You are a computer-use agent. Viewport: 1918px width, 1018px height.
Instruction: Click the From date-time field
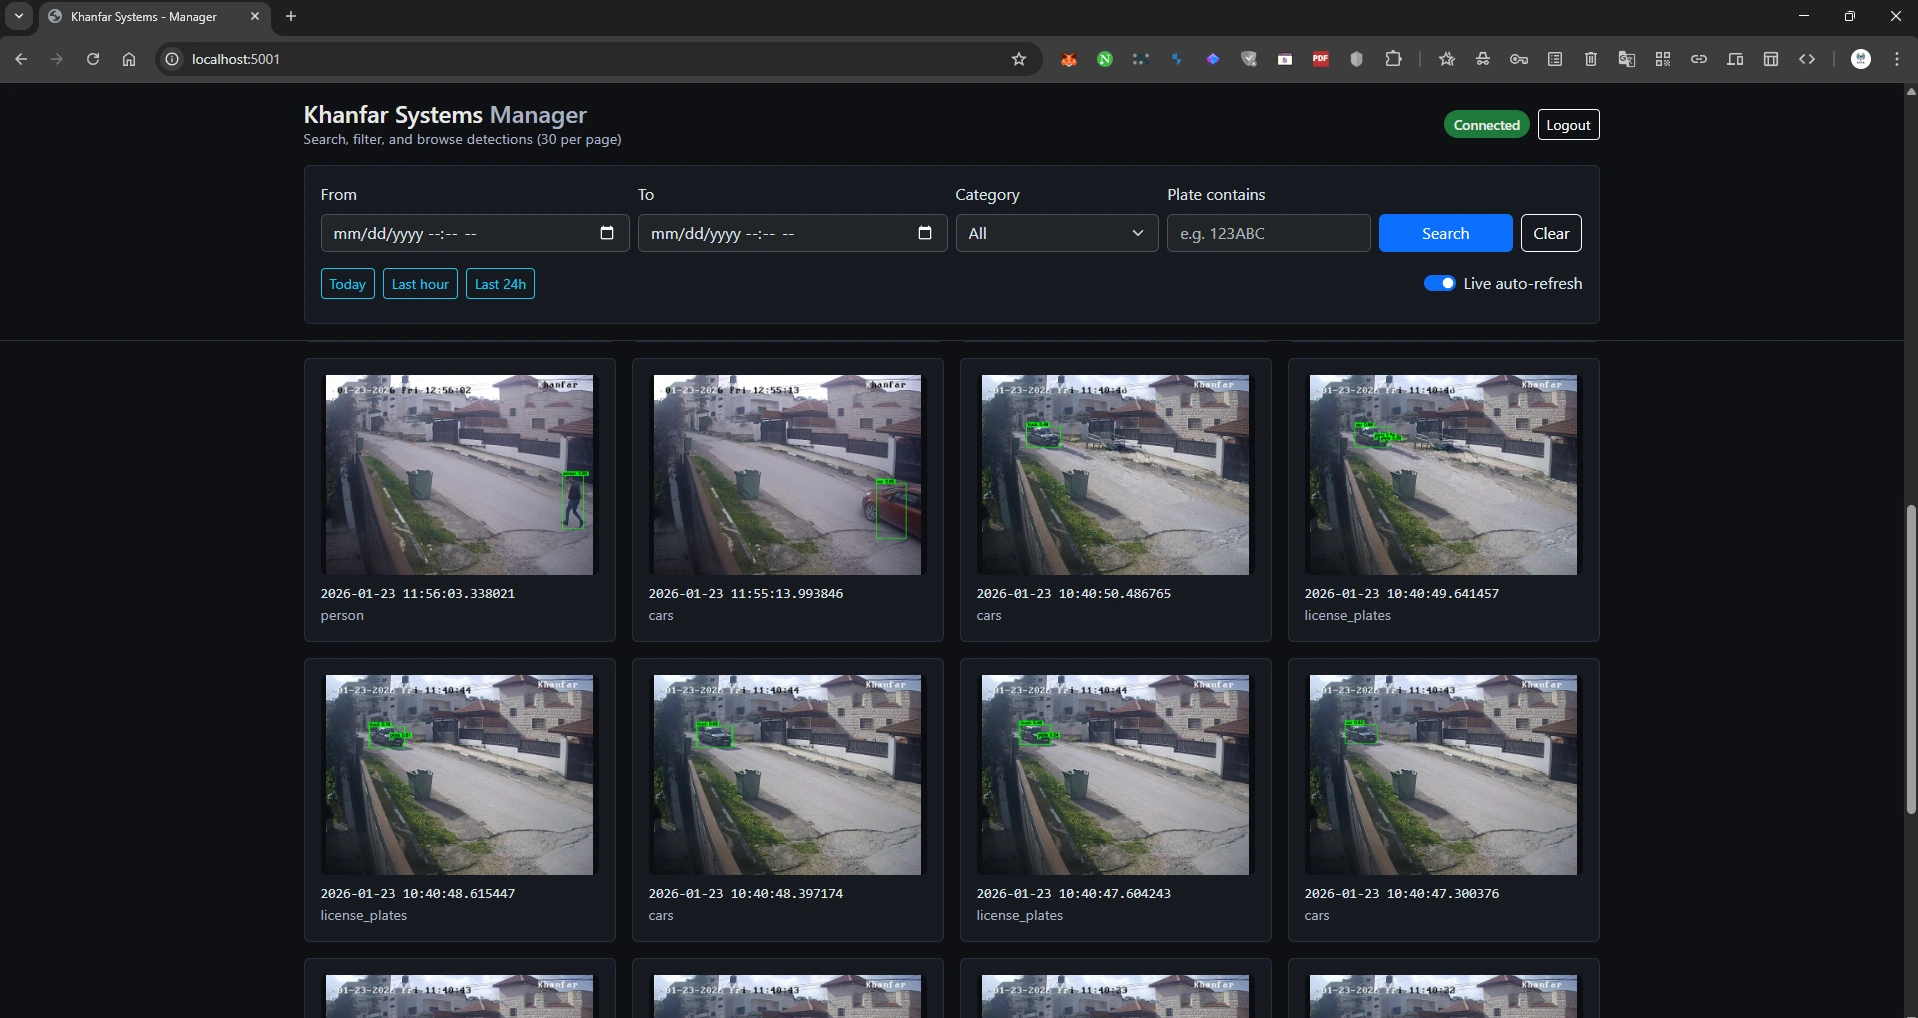pyautogui.click(x=475, y=233)
